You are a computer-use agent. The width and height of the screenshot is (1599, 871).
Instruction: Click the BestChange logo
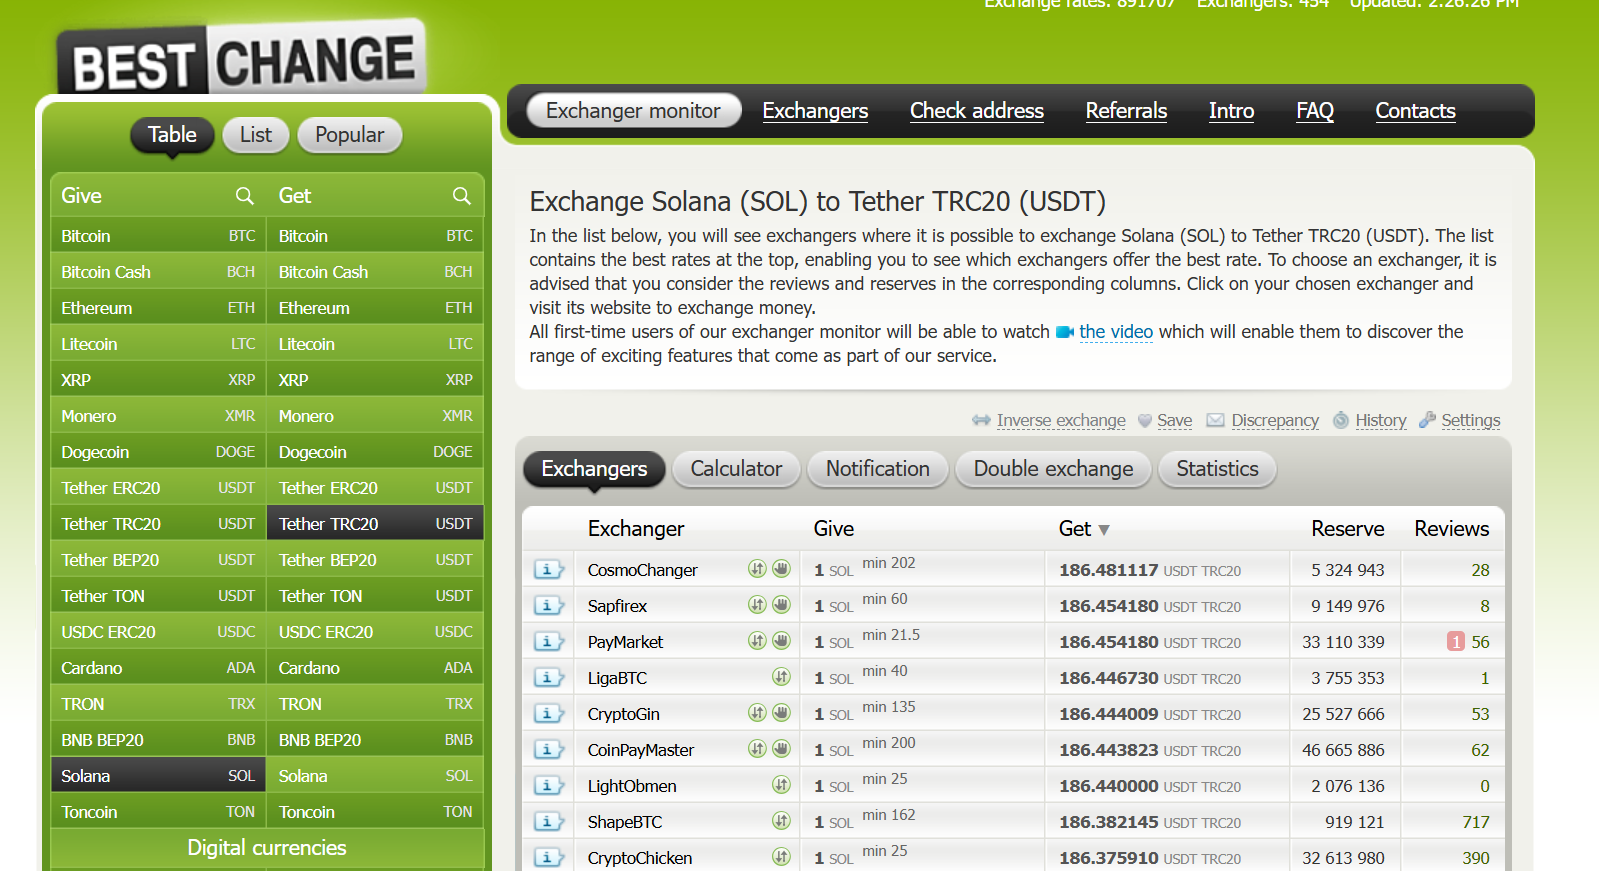coord(243,62)
